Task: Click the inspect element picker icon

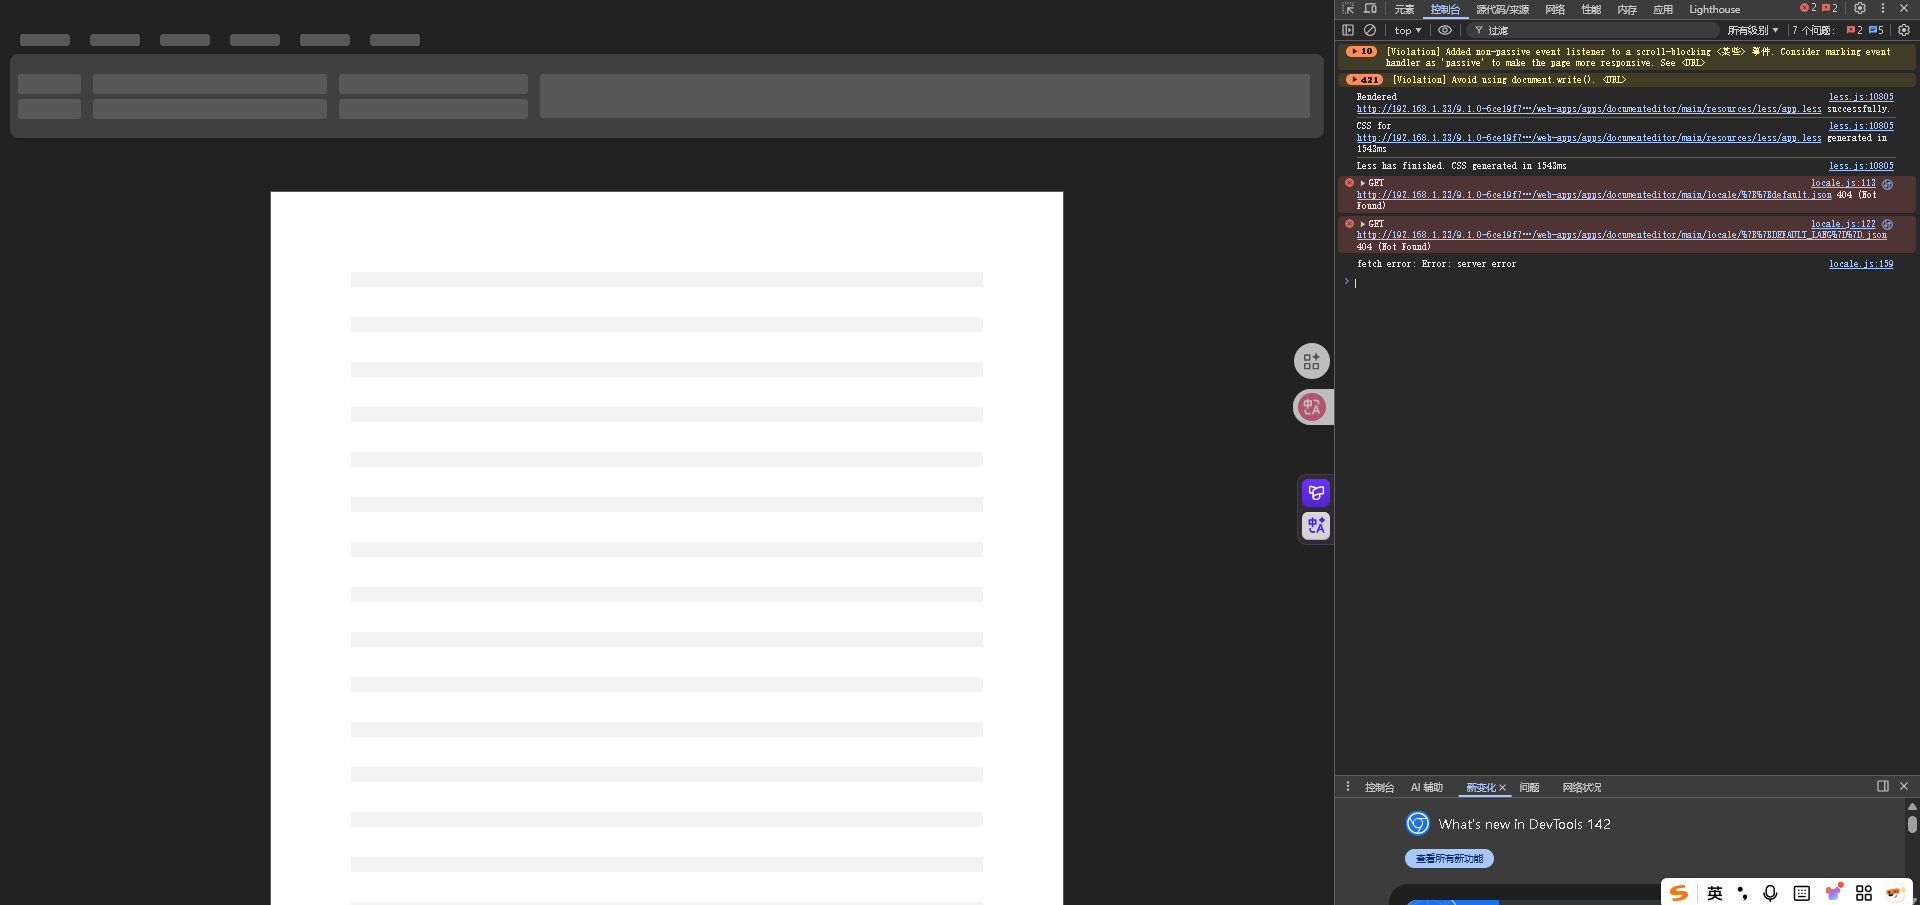Action: click(x=1348, y=9)
